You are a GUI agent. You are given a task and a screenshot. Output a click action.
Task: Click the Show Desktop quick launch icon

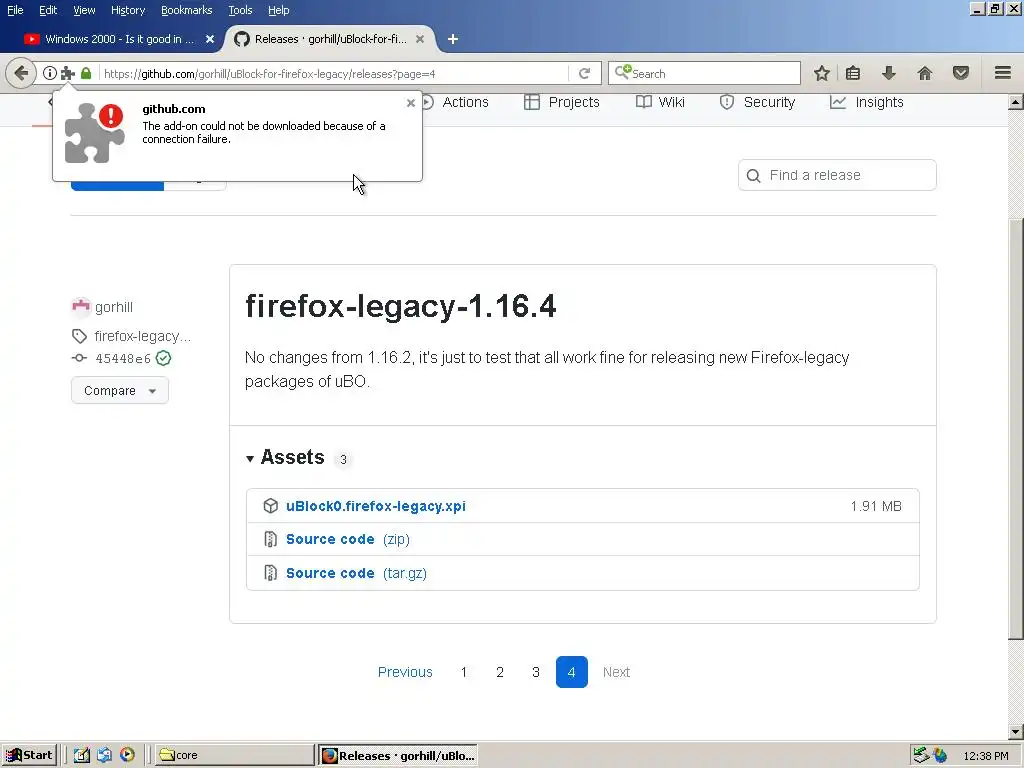pyautogui.click(x=81, y=755)
